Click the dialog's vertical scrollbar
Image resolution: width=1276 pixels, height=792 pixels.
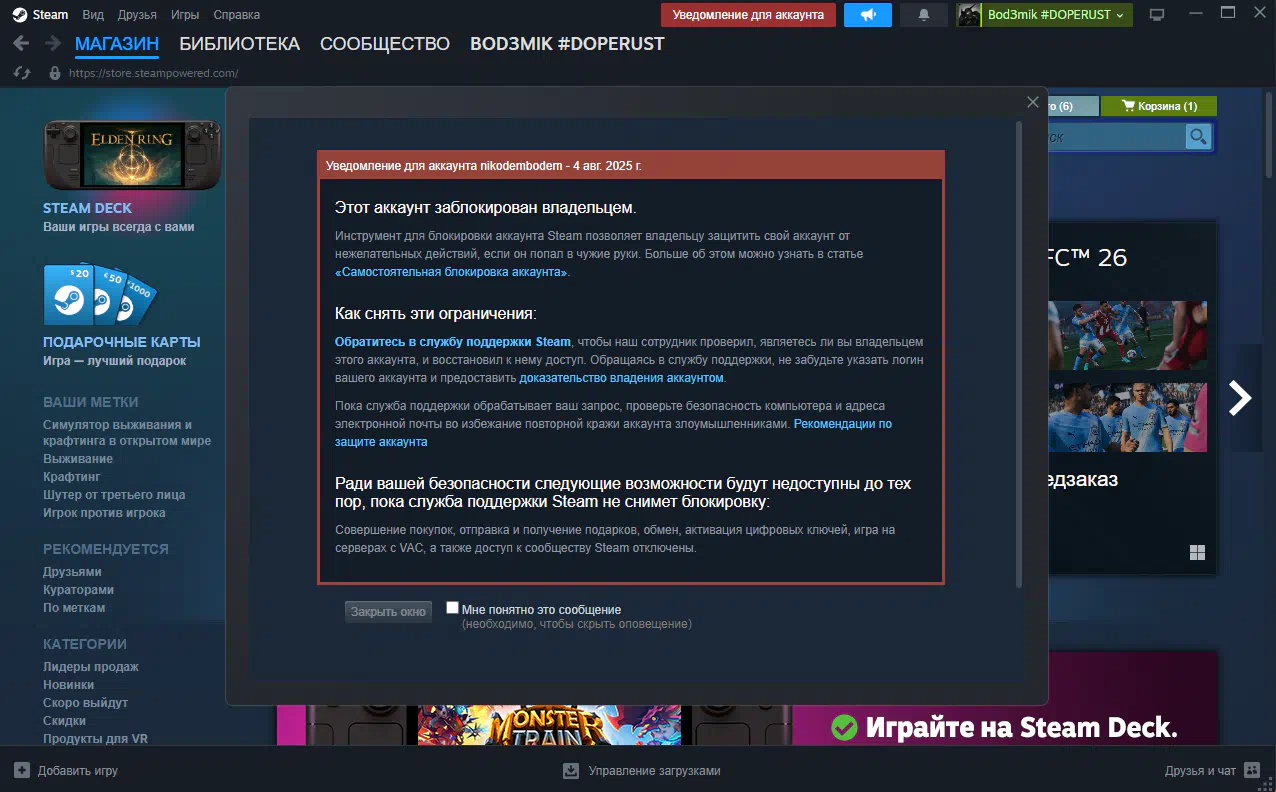pyautogui.click(x=1019, y=355)
